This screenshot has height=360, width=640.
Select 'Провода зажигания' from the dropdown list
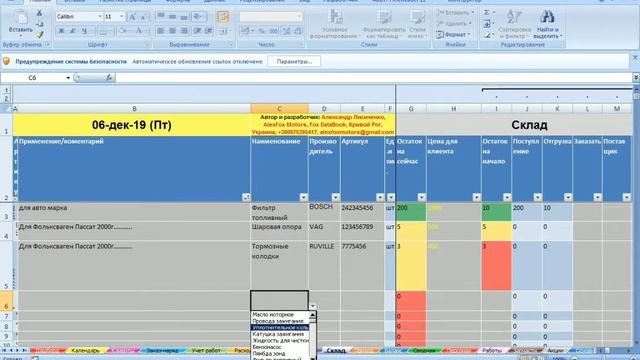280,321
